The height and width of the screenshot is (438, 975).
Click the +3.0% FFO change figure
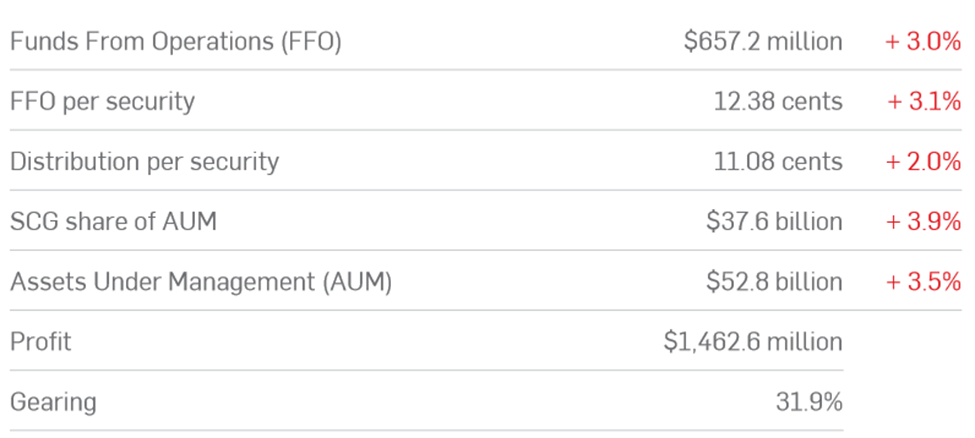tap(923, 42)
